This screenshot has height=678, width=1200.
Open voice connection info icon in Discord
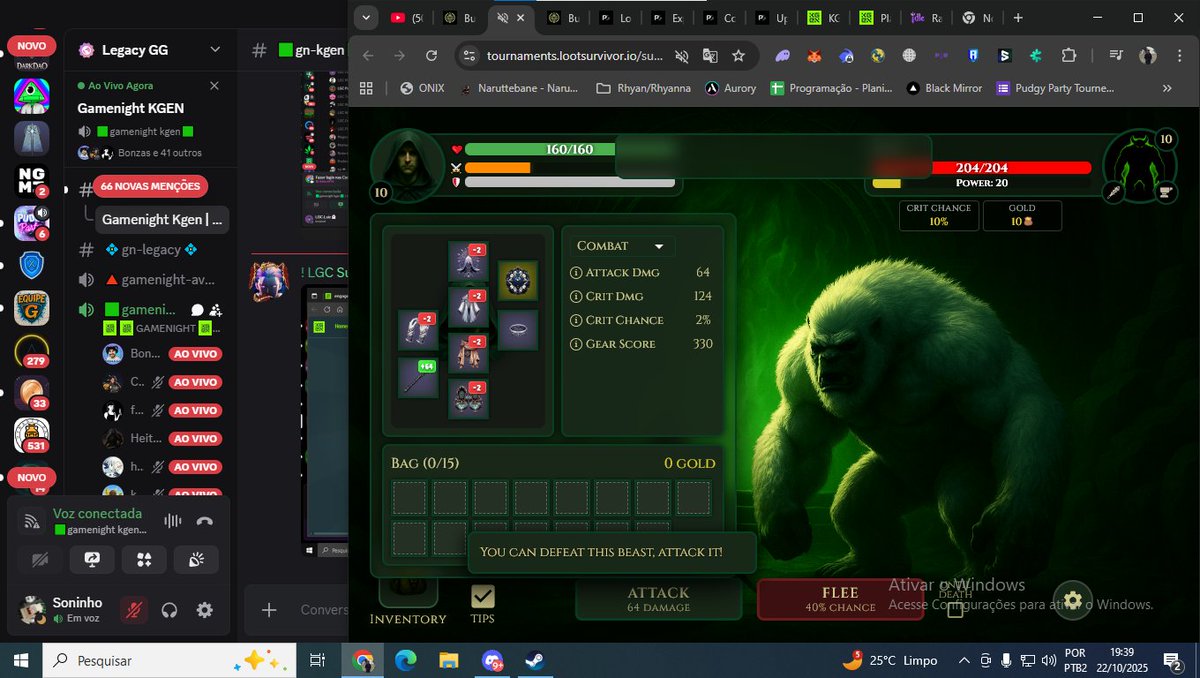tap(32, 521)
